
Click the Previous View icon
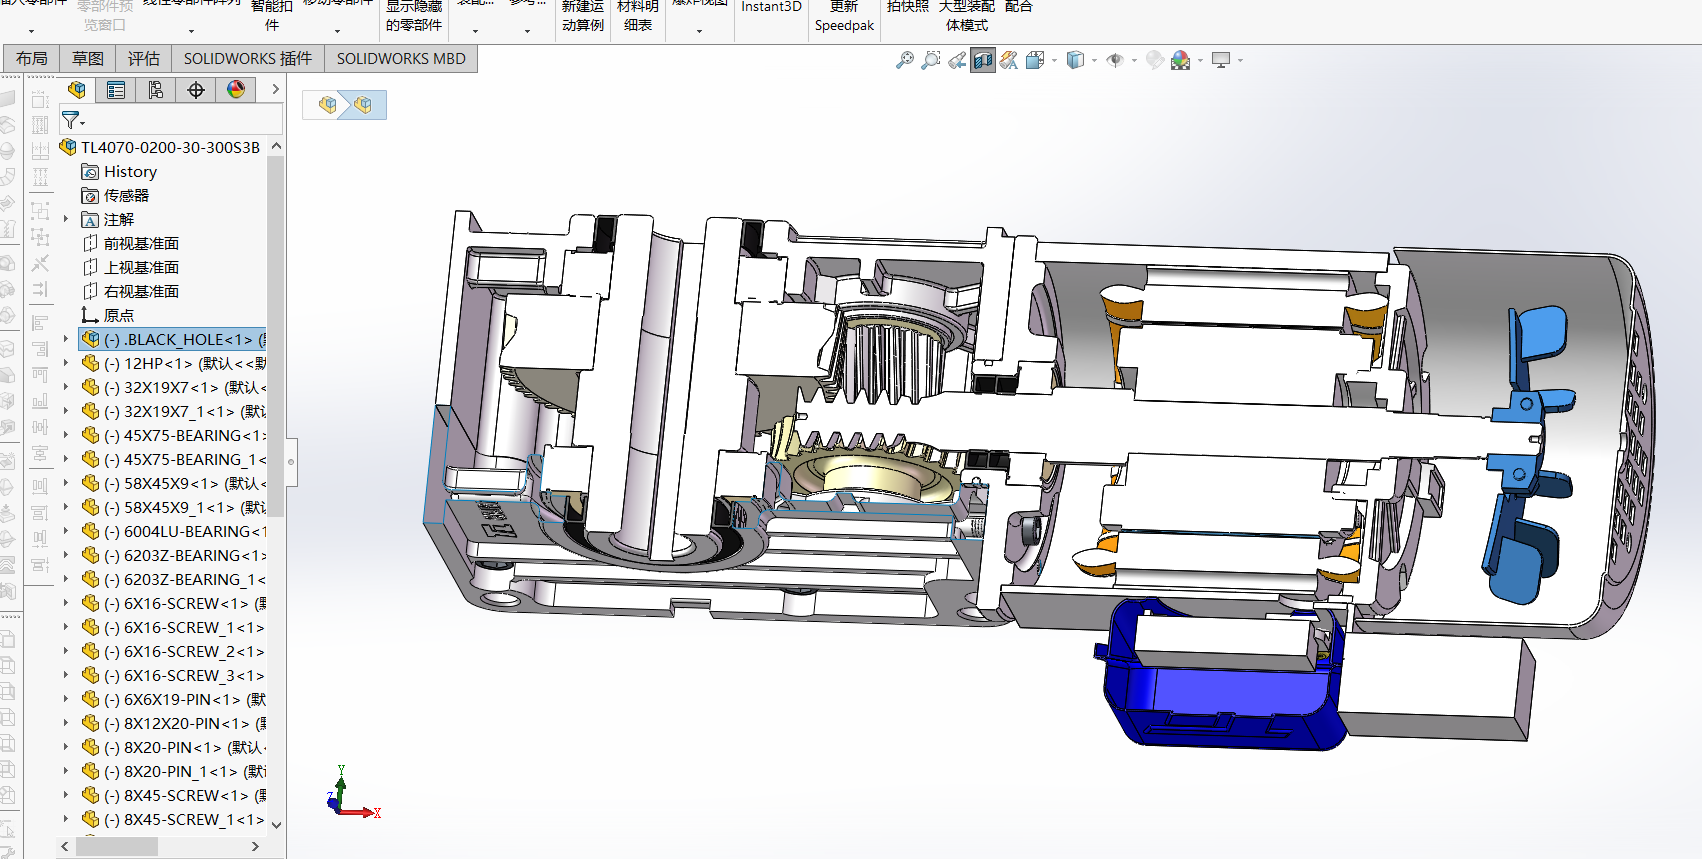957,61
